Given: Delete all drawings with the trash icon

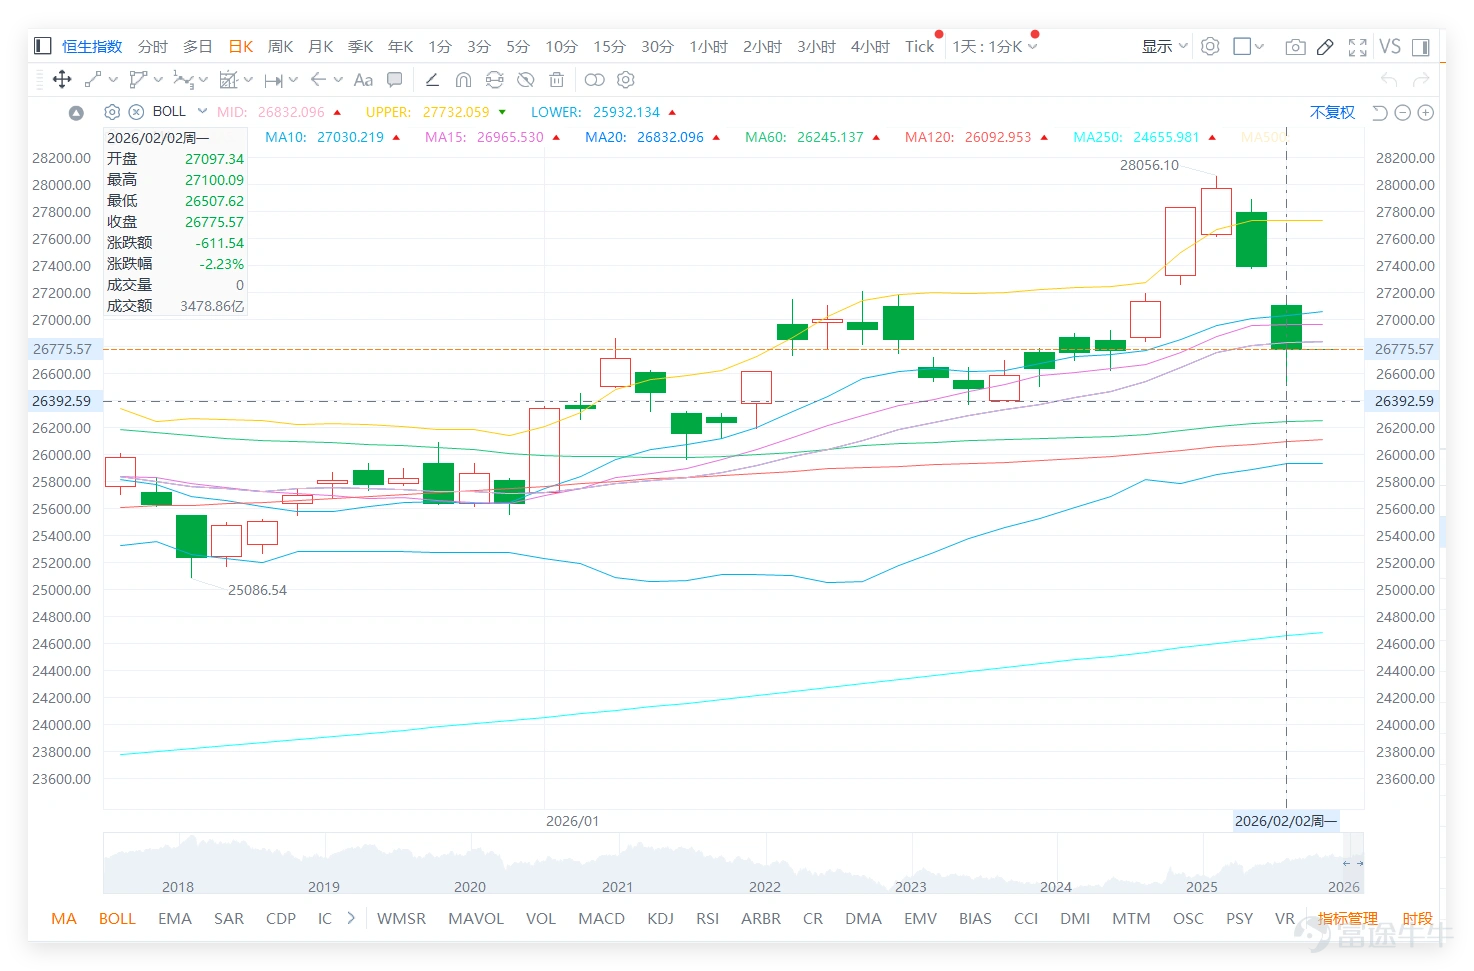Looking at the screenshot, I should coord(557,80).
